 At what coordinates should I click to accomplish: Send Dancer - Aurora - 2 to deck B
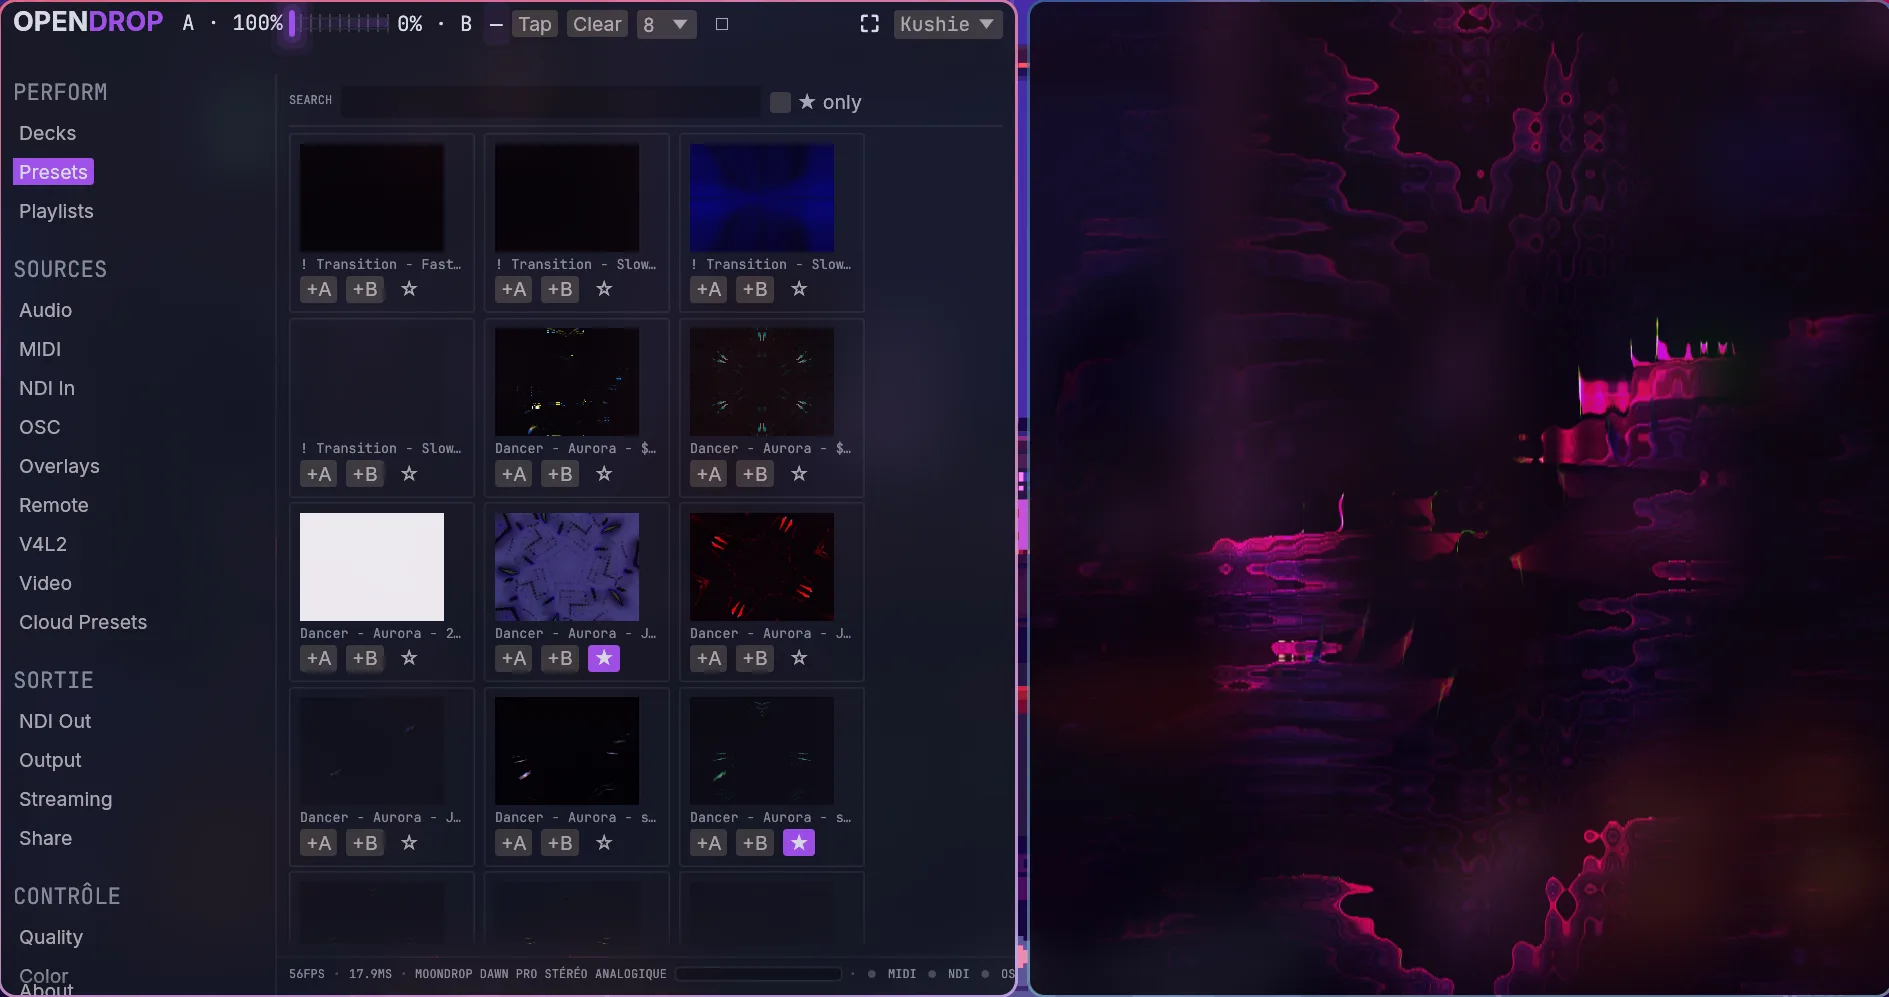click(x=365, y=658)
